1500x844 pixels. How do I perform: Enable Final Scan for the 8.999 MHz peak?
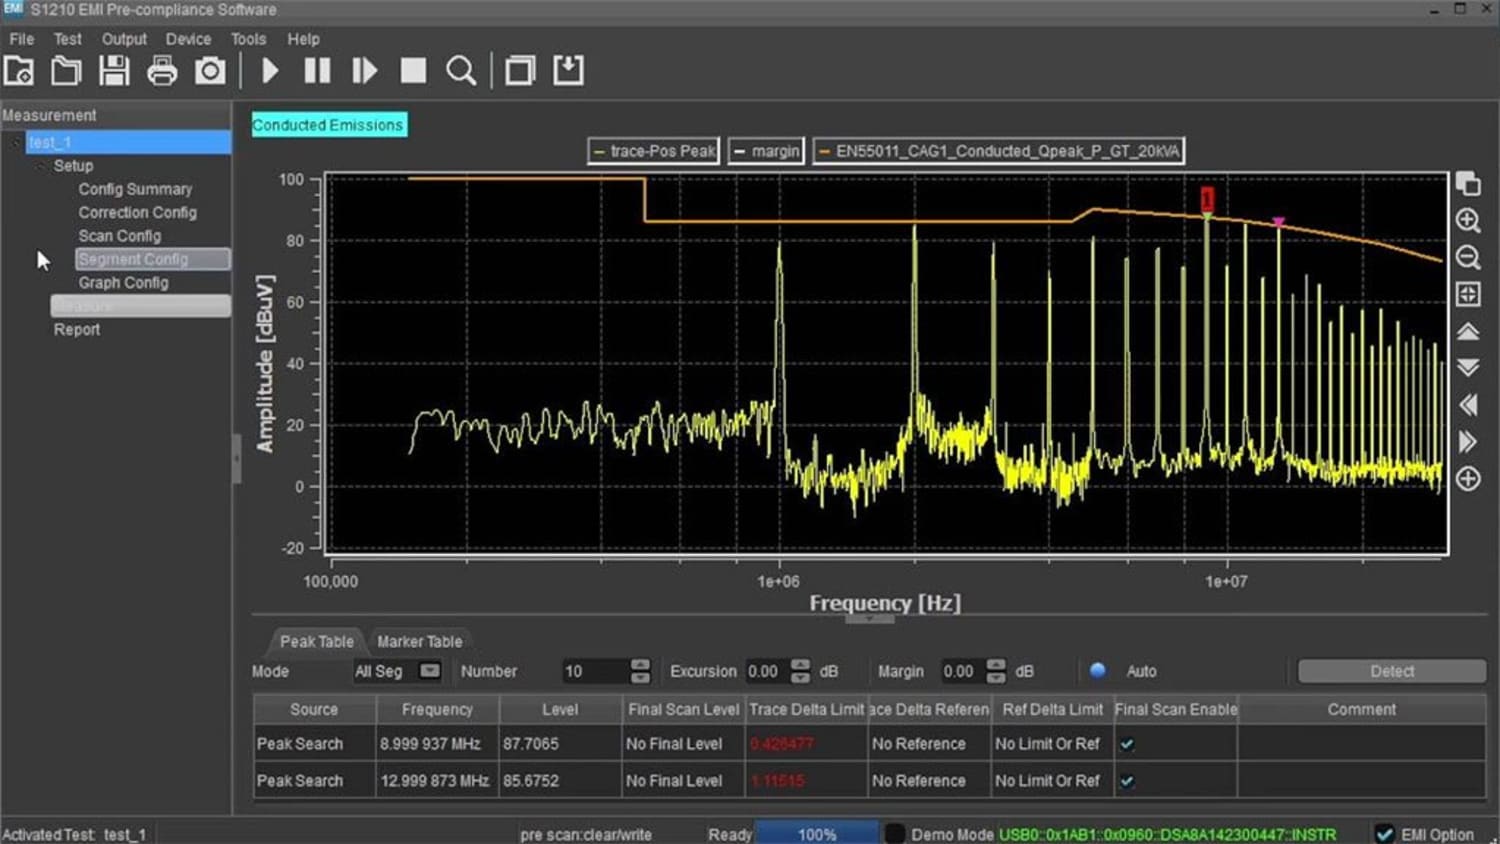tap(1126, 743)
